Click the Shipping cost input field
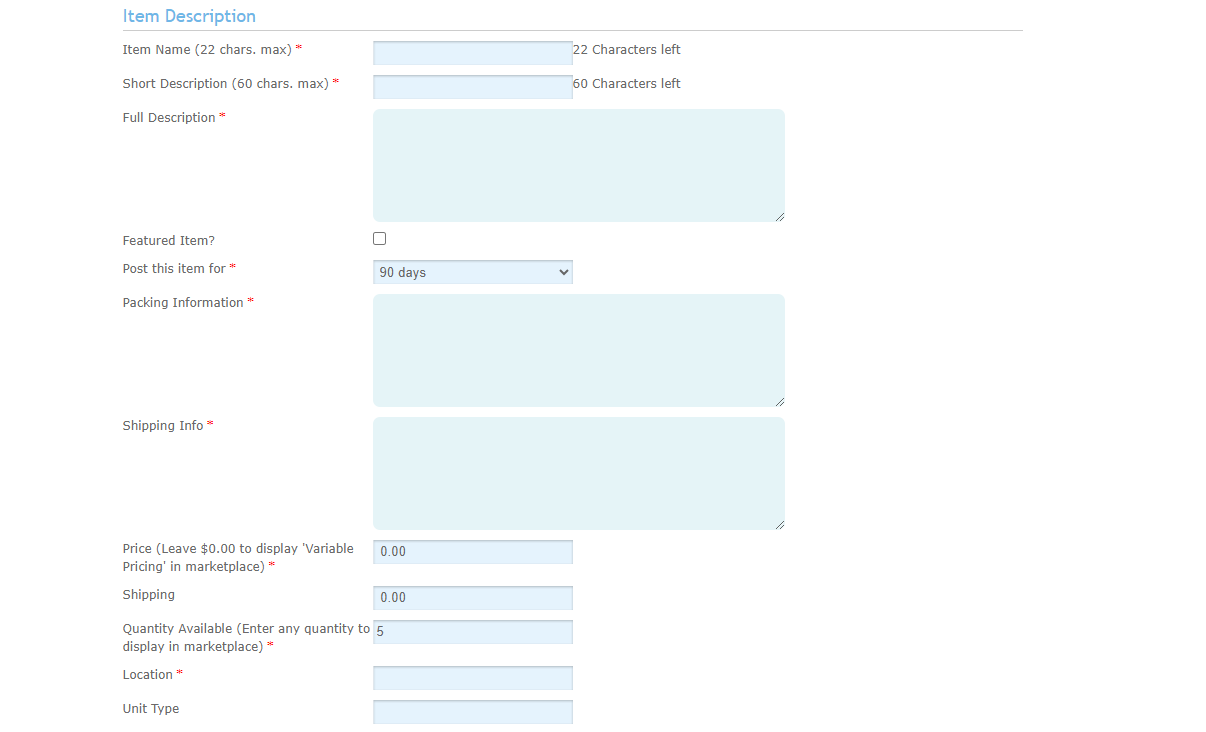Image resolution: width=1206 pixels, height=732 pixels. (x=472, y=598)
